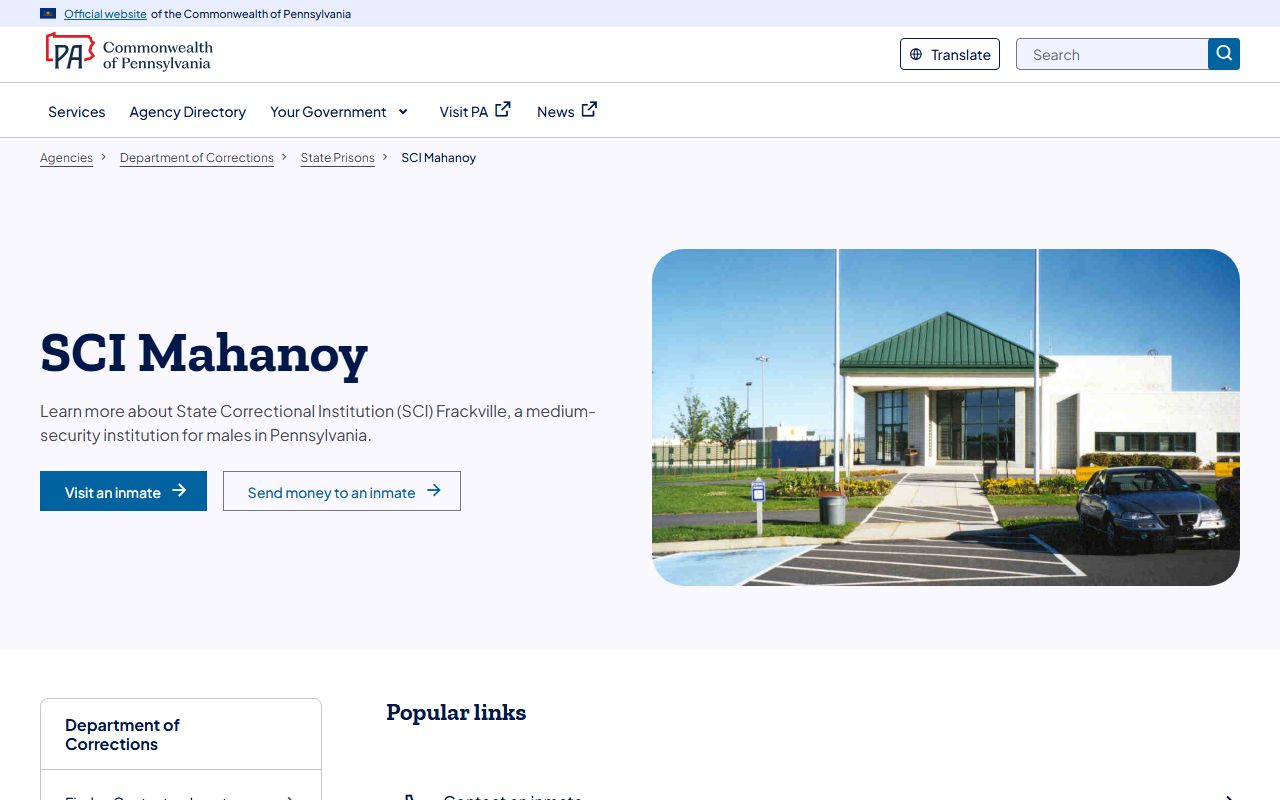Image resolution: width=1280 pixels, height=800 pixels.
Task: Follow the Official website link
Action: pyautogui.click(x=105, y=14)
